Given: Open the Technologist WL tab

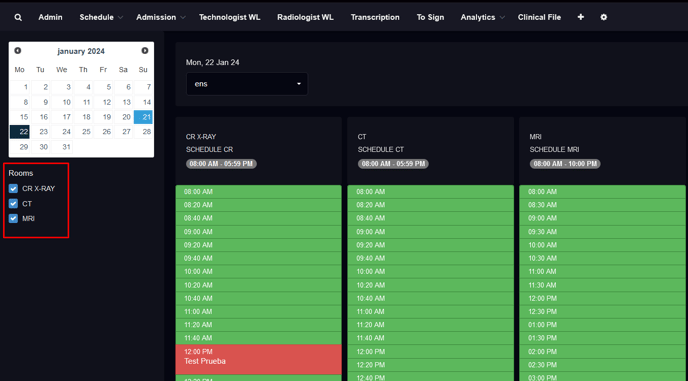Looking at the screenshot, I should (229, 18).
